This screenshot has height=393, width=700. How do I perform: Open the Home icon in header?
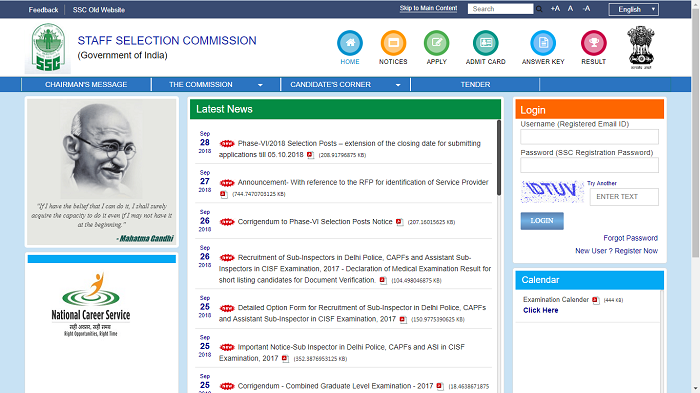click(350, 43)
